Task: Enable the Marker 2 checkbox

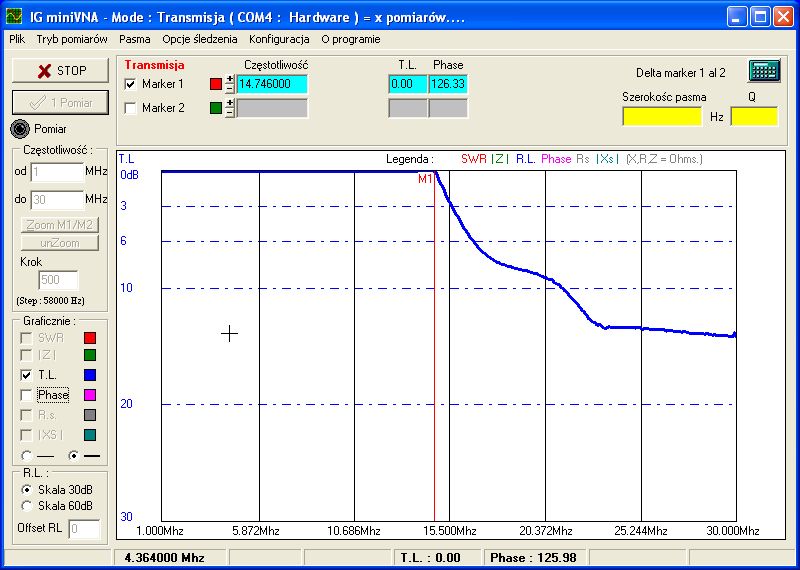Action: [x=131, y=108]
